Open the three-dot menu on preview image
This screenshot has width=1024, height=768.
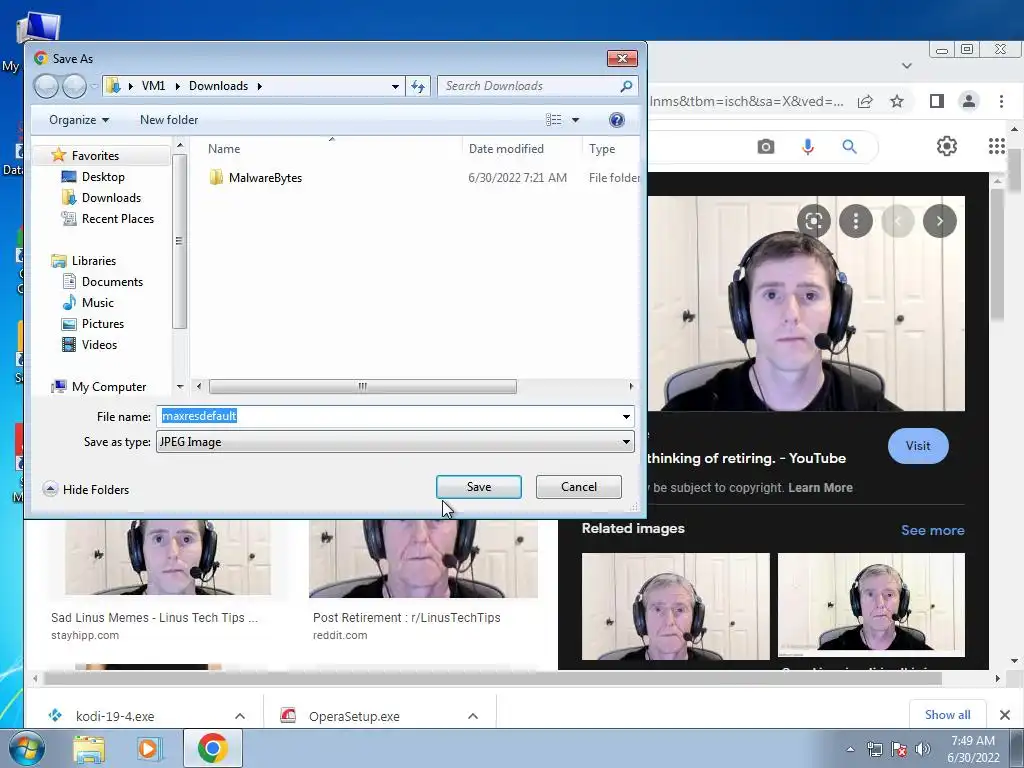(x=856, y=221)
